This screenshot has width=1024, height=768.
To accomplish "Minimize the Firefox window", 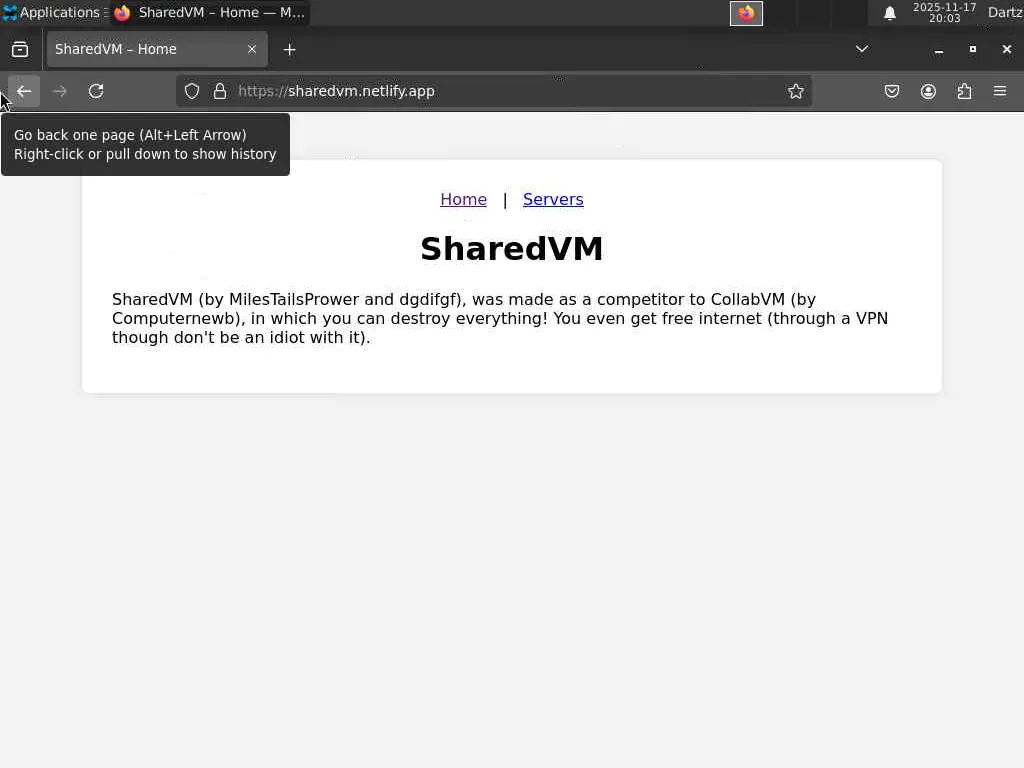I will point(938,50).
